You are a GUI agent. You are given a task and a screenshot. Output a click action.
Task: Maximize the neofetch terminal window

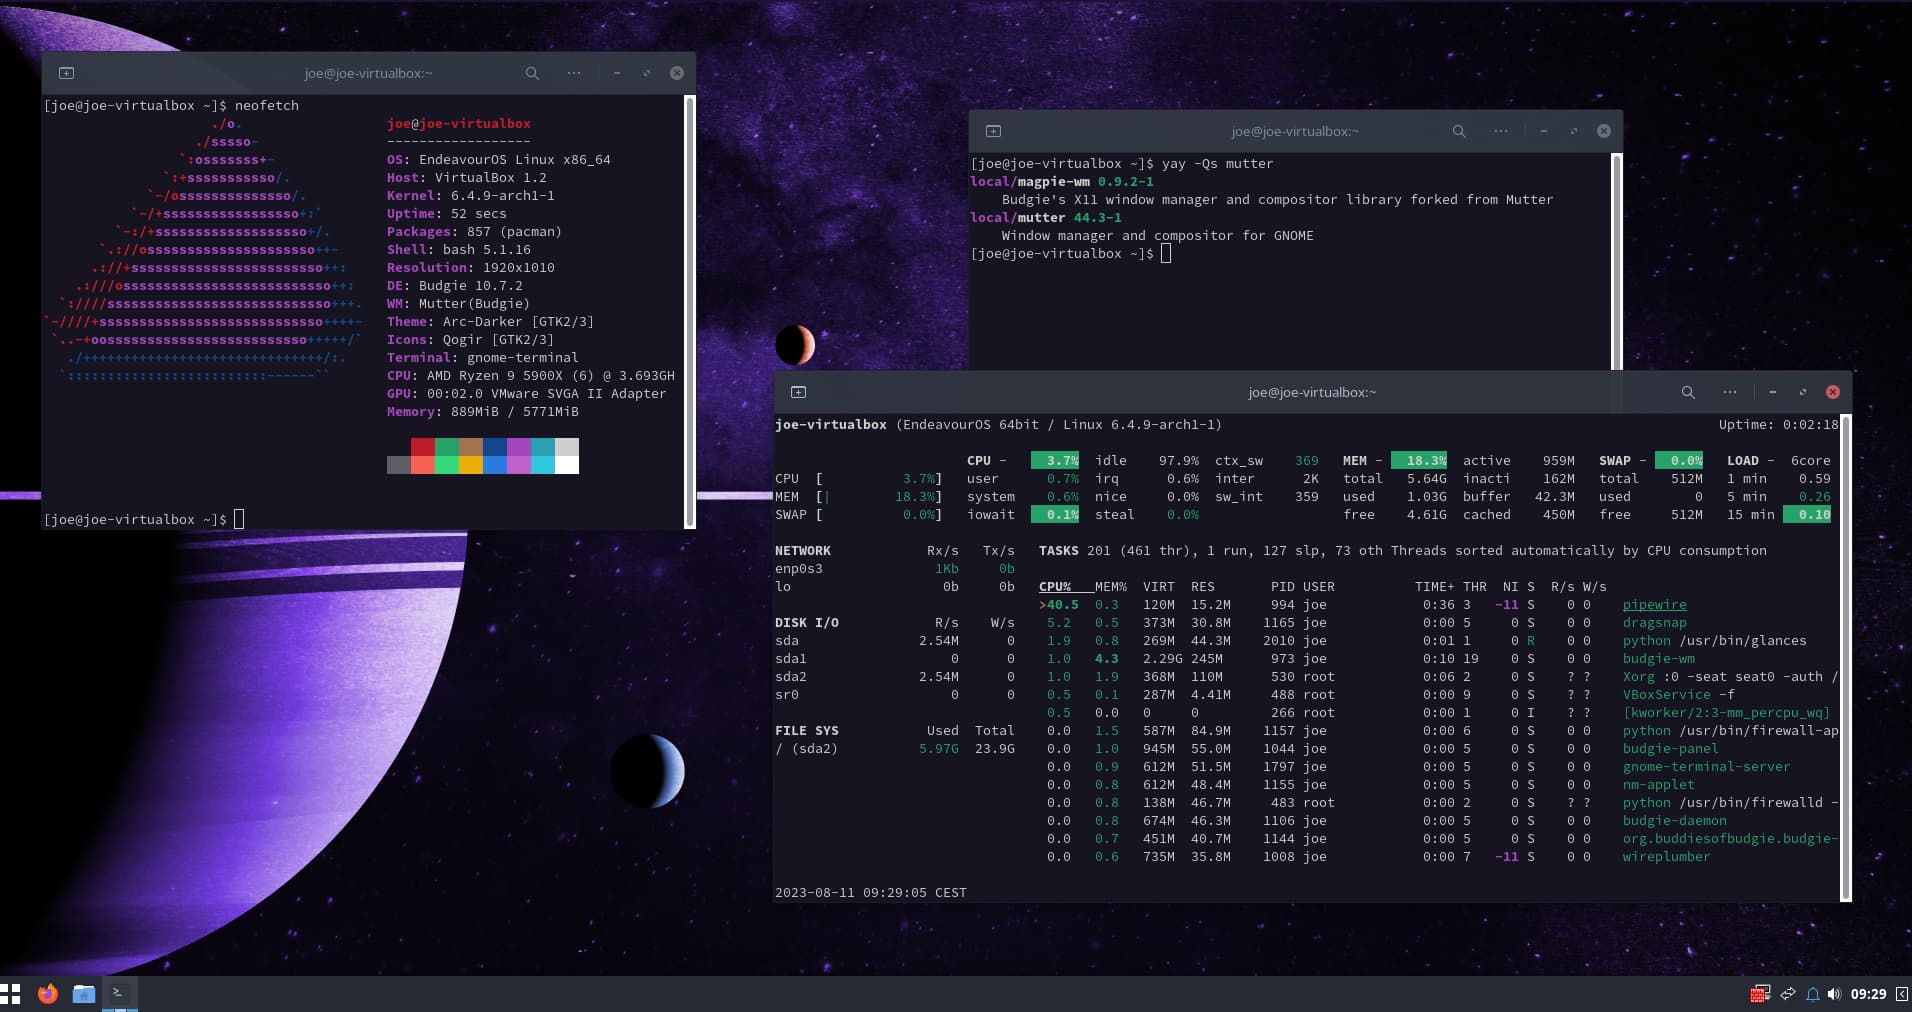tap(647, 73)
